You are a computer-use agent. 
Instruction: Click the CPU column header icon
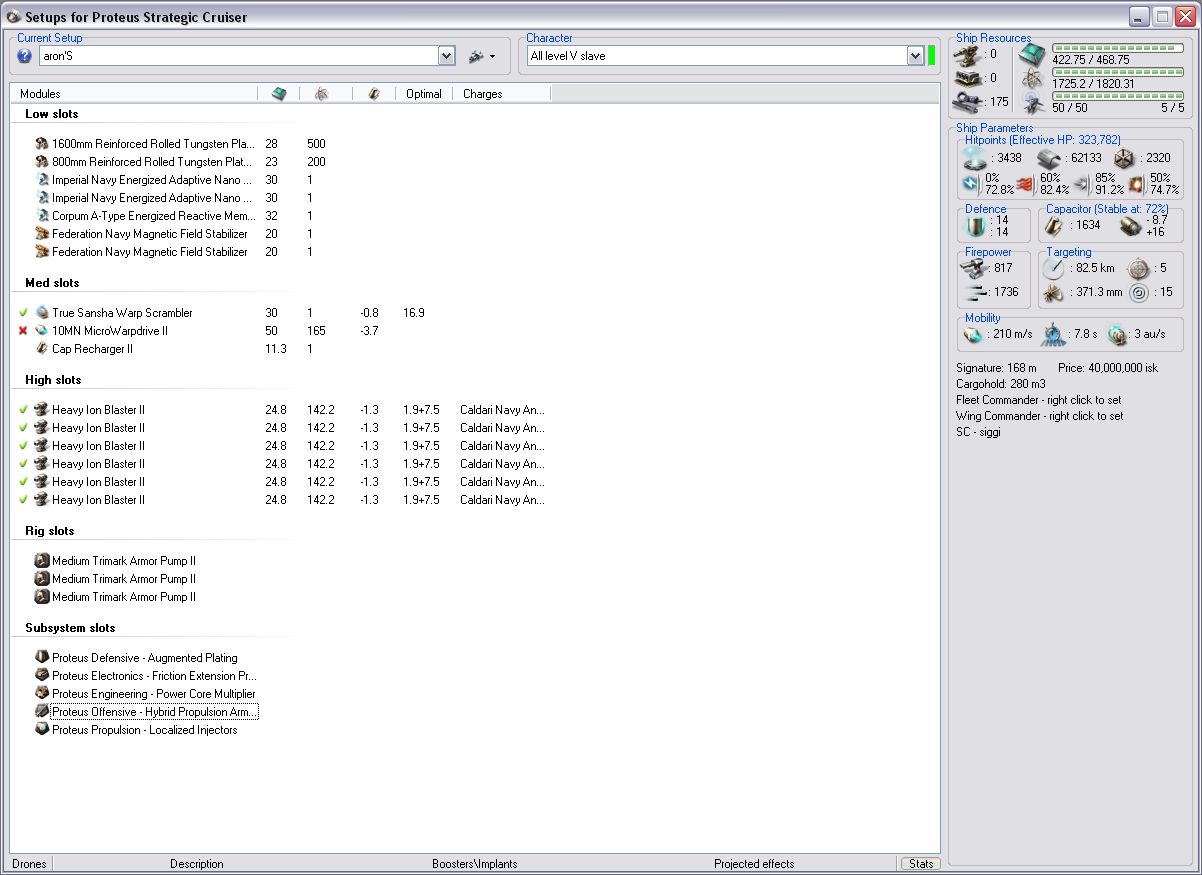tap(279, 93)
